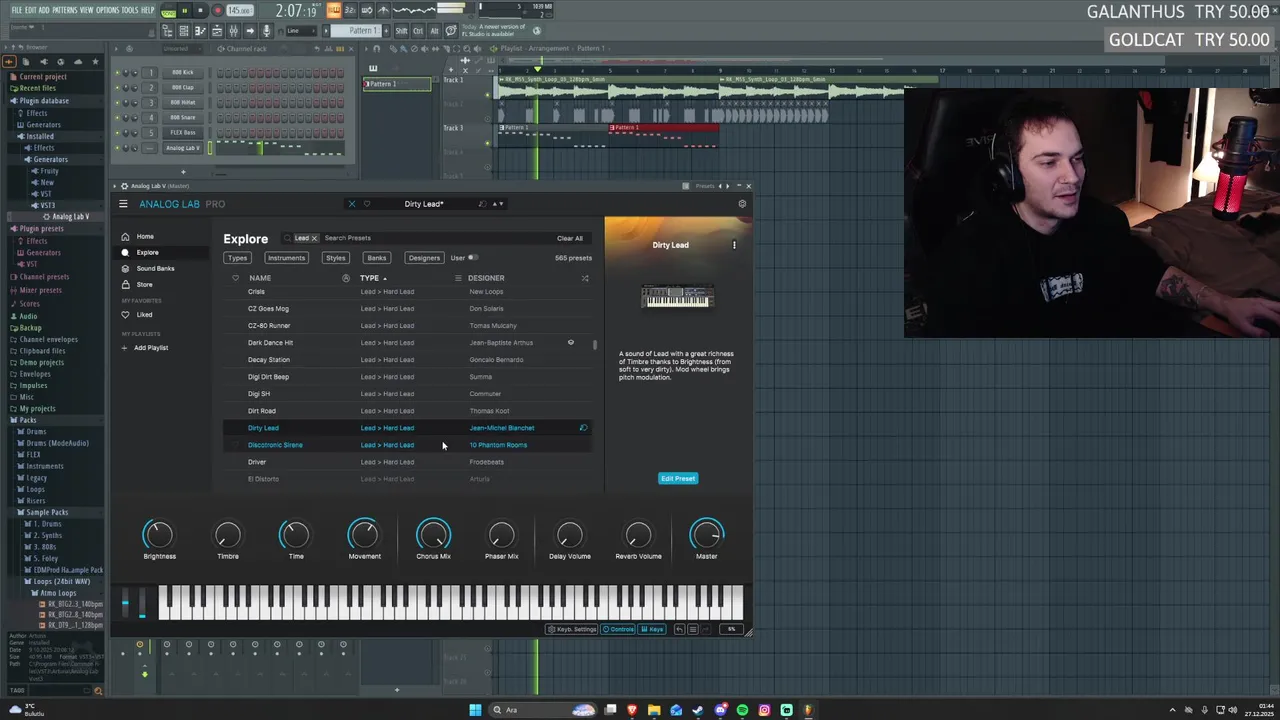Screen dimensions: 1280x720
Task: Click the Master volume knob
Action: 707,535
